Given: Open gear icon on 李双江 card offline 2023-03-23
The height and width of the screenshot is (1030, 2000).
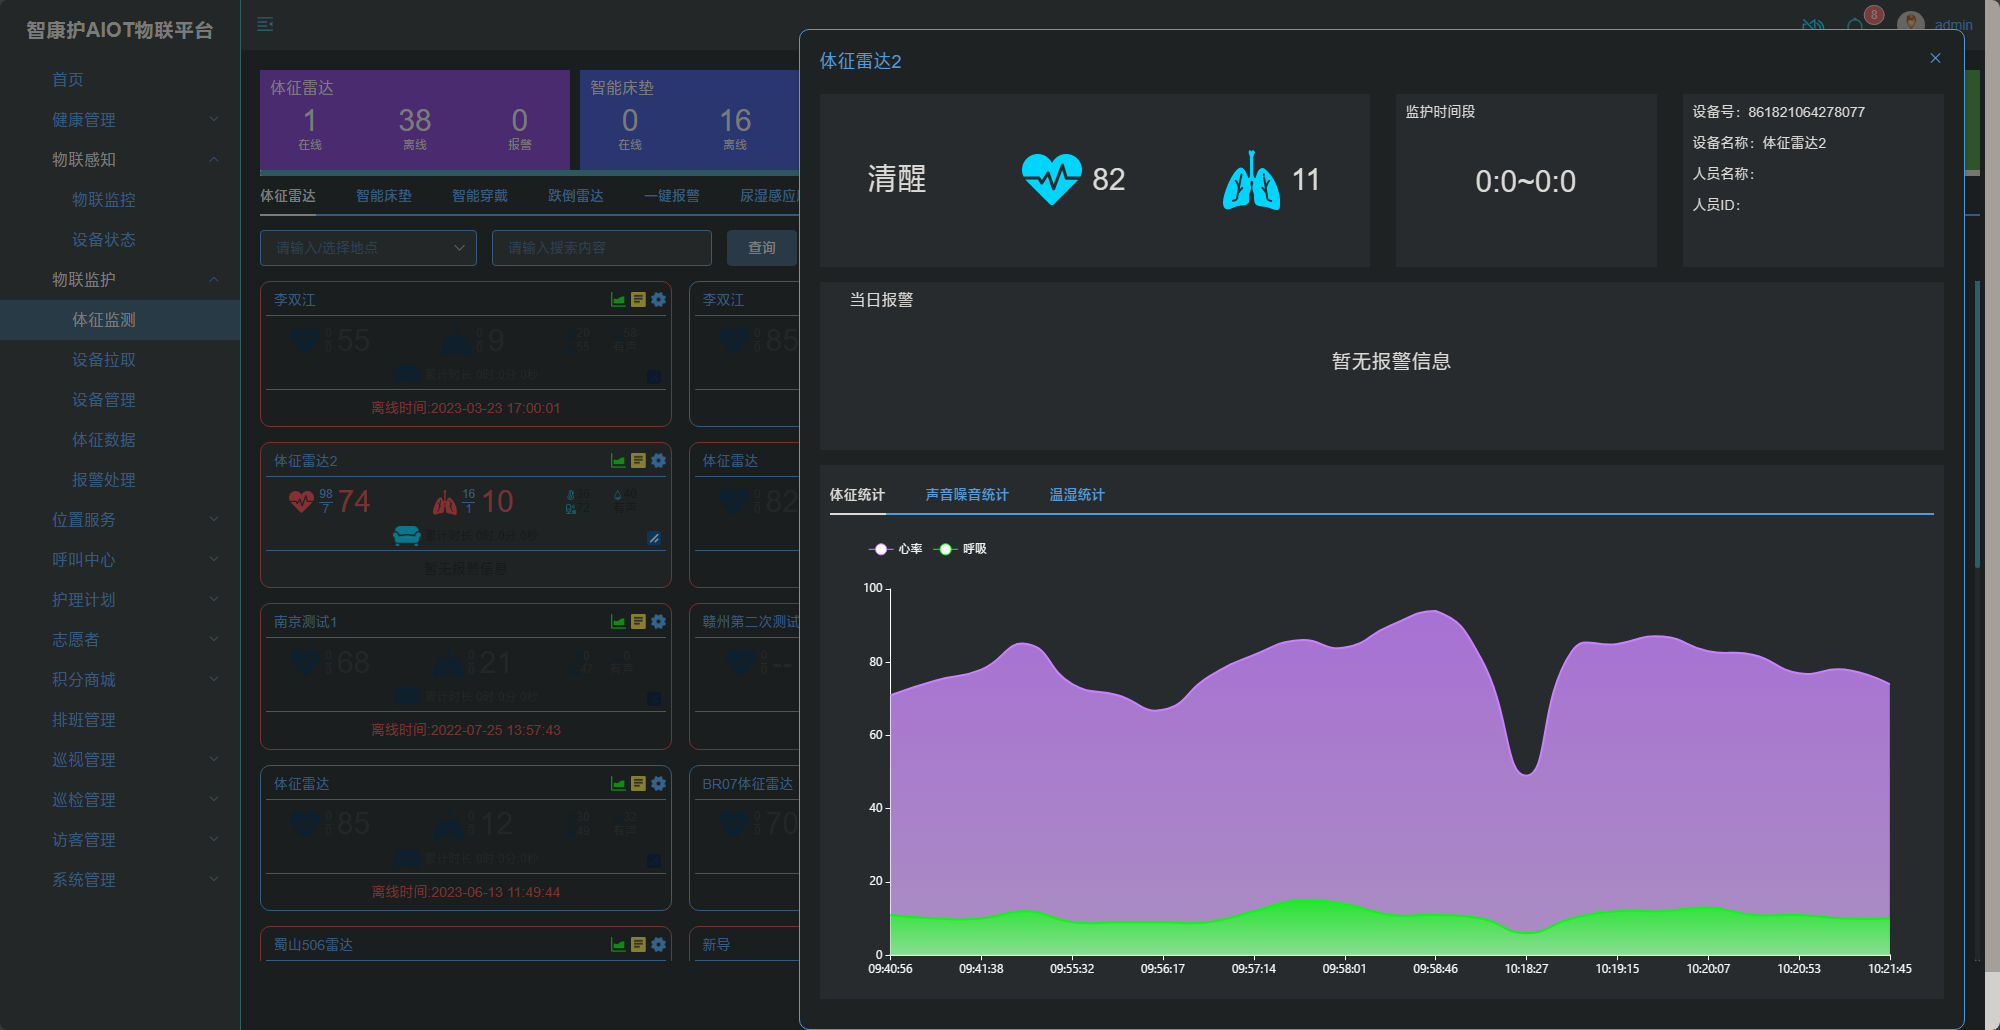Looking at the screenshot, I should (658, 300).
